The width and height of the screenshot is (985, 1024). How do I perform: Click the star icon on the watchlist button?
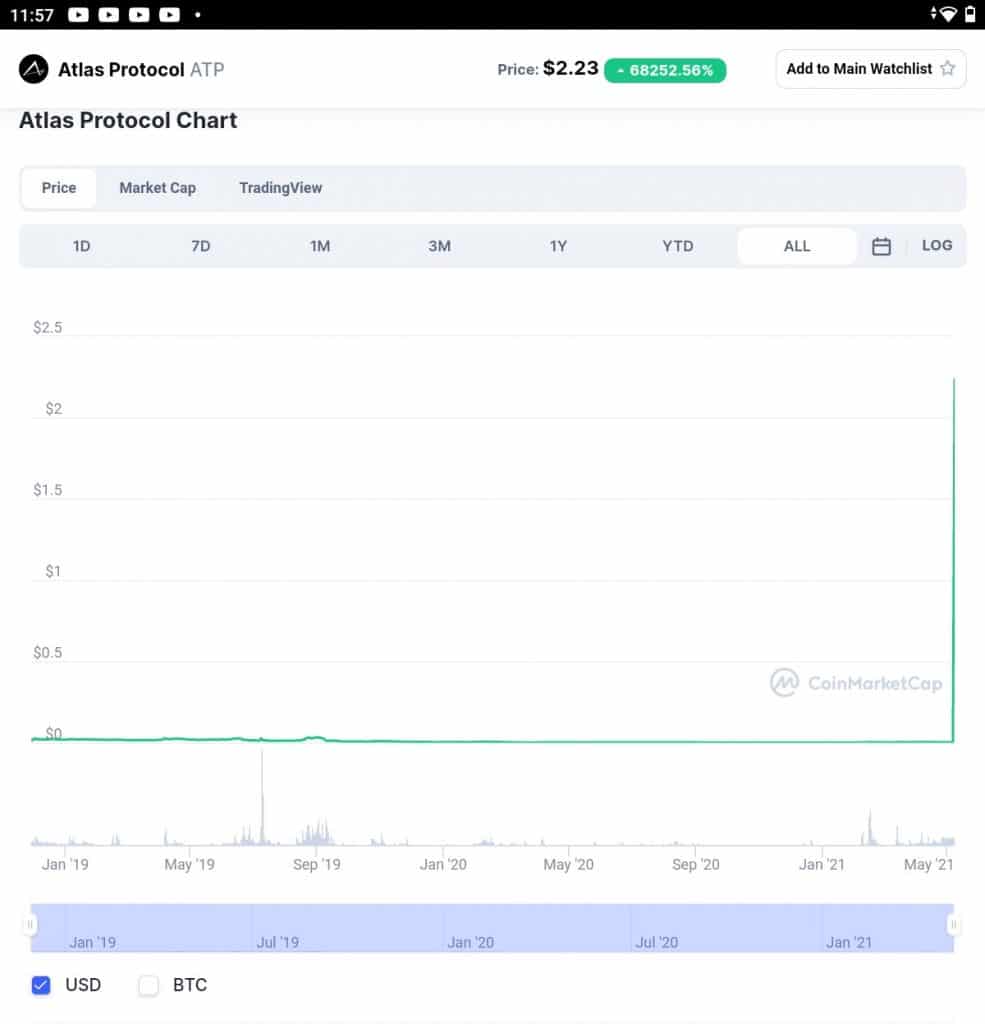[x=948, y=68]
